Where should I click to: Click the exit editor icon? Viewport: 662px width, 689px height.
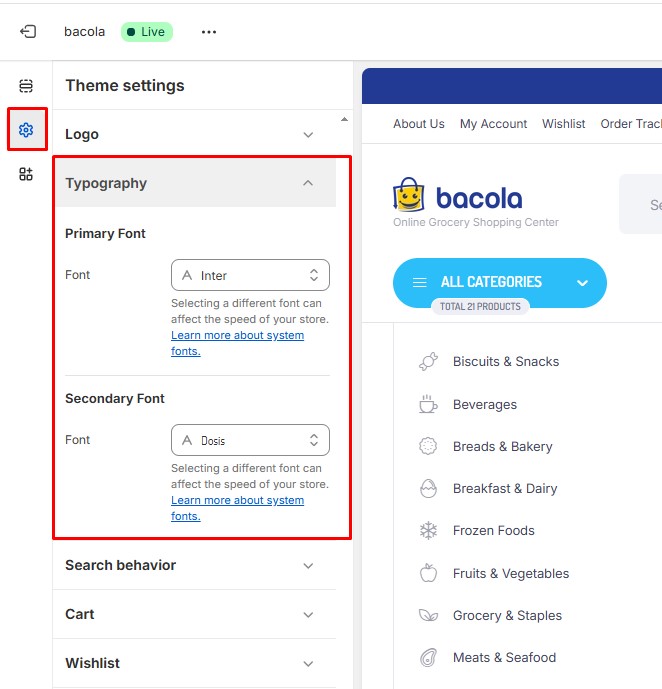(28, 32)
